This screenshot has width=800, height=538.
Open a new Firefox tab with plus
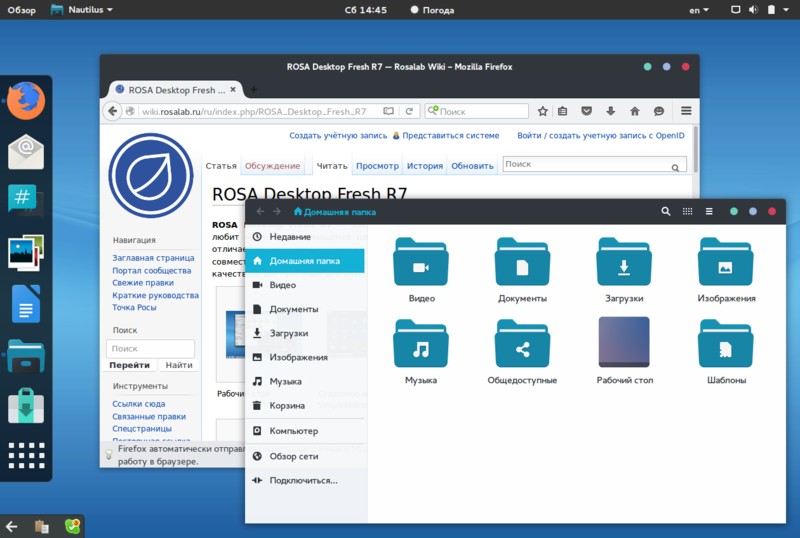(254, 90)
